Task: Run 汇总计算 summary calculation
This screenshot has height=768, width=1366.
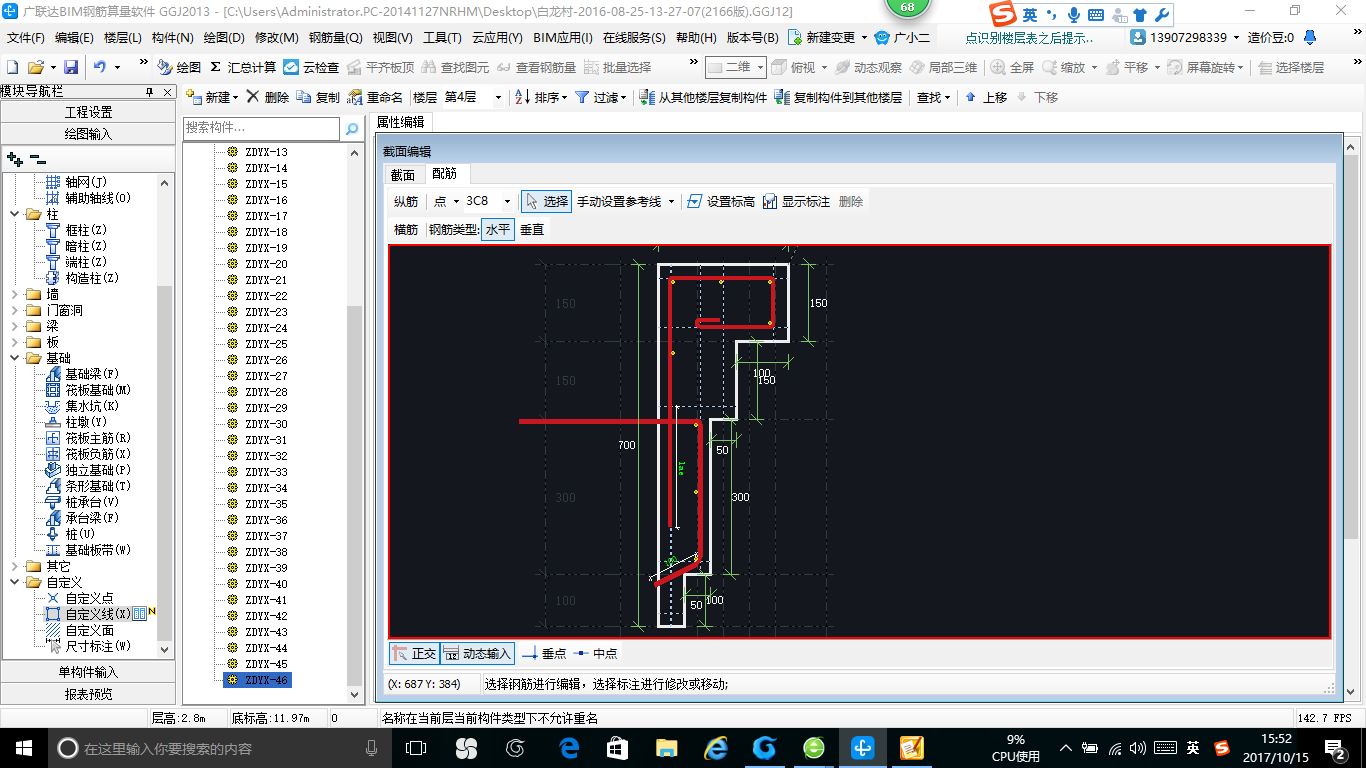Action: pos(243,67)
